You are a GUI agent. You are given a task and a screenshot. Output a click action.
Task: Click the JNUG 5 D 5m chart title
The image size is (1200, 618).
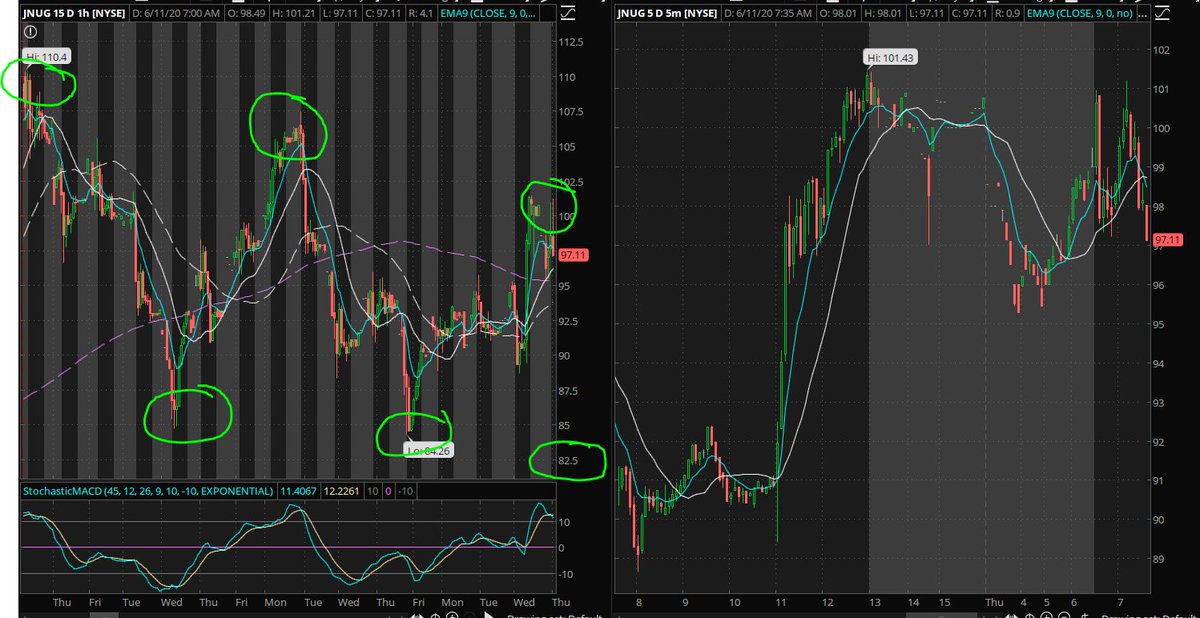tap(668, 13)
